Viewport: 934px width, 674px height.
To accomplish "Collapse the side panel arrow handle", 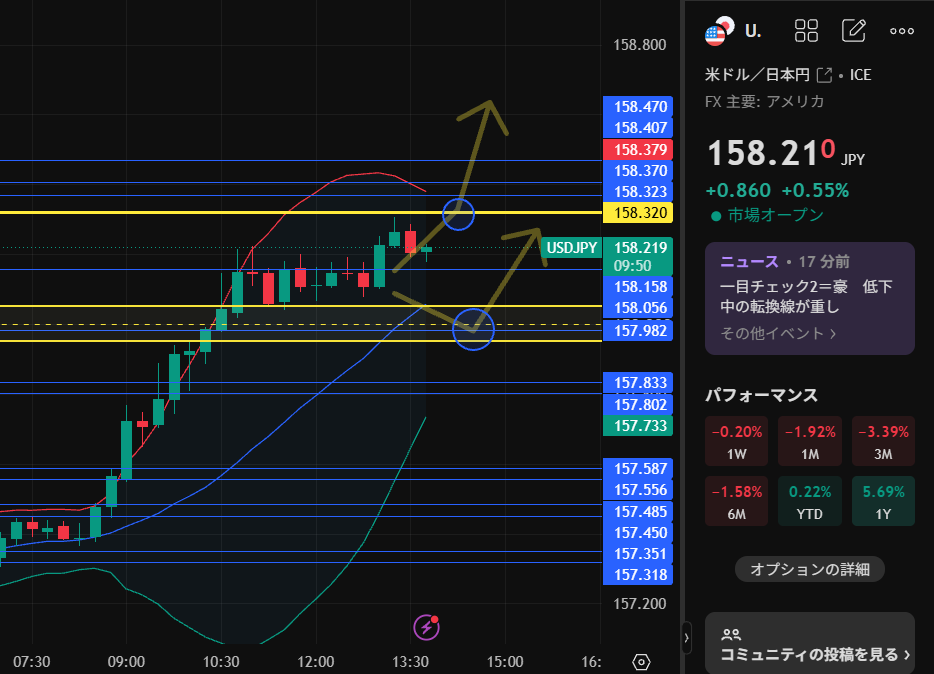I will (x=687, y=638).
